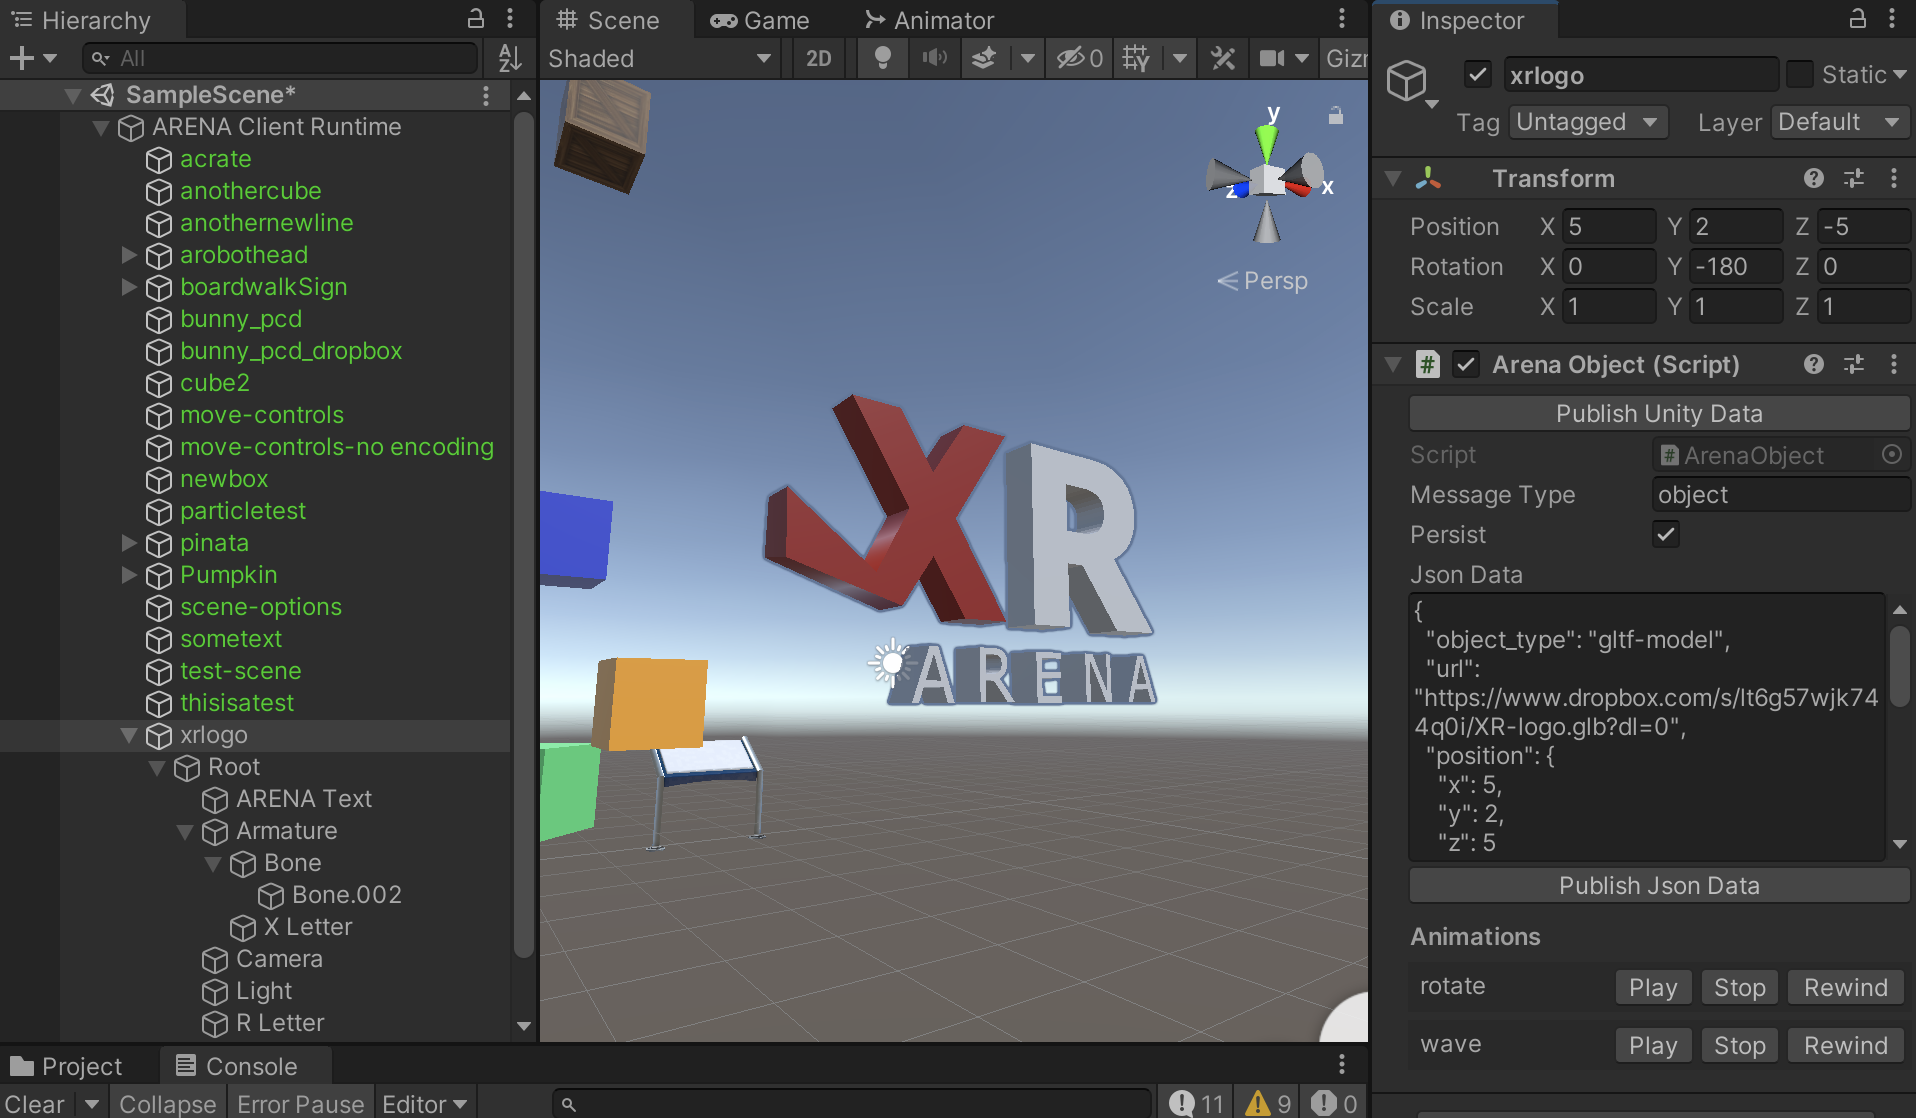Image resolution: width=1916 pixels, height=1118 pixels.
Task: Clear the console log
Action: click(36, 1103)
